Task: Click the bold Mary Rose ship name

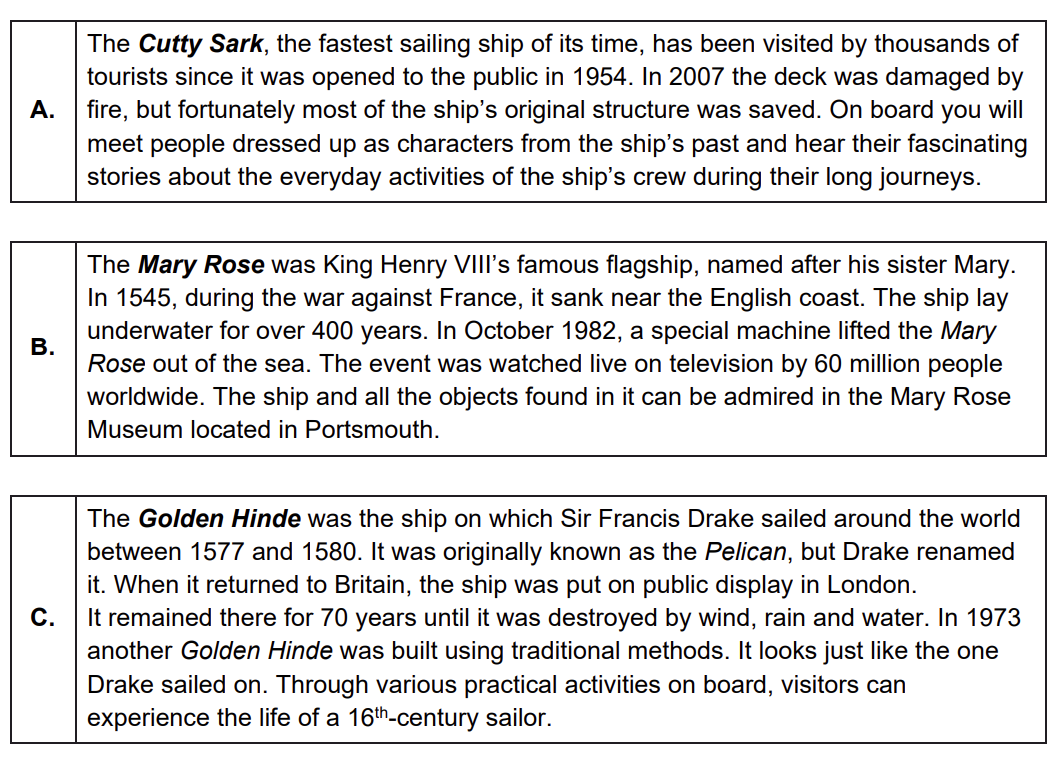Action: 200,265
